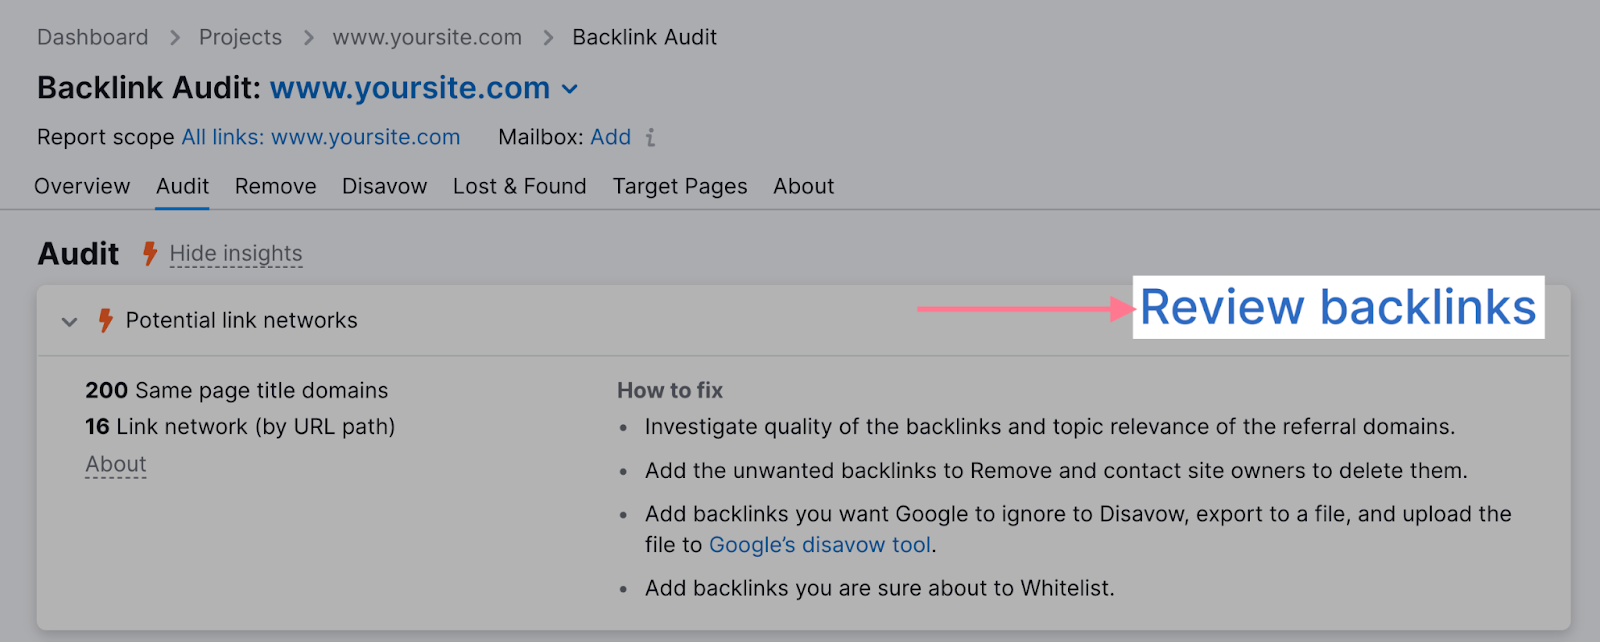The height and width of the screenshot is (642, 1600).
Task: Click Add next to Mailbox
Action: [610, 138]
